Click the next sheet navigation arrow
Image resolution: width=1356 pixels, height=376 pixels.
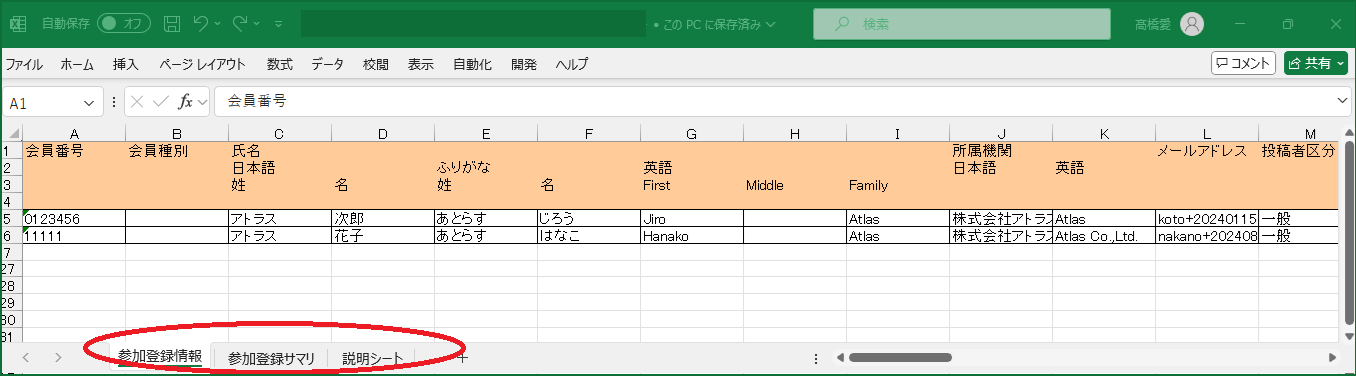click(x=58, y=357)
